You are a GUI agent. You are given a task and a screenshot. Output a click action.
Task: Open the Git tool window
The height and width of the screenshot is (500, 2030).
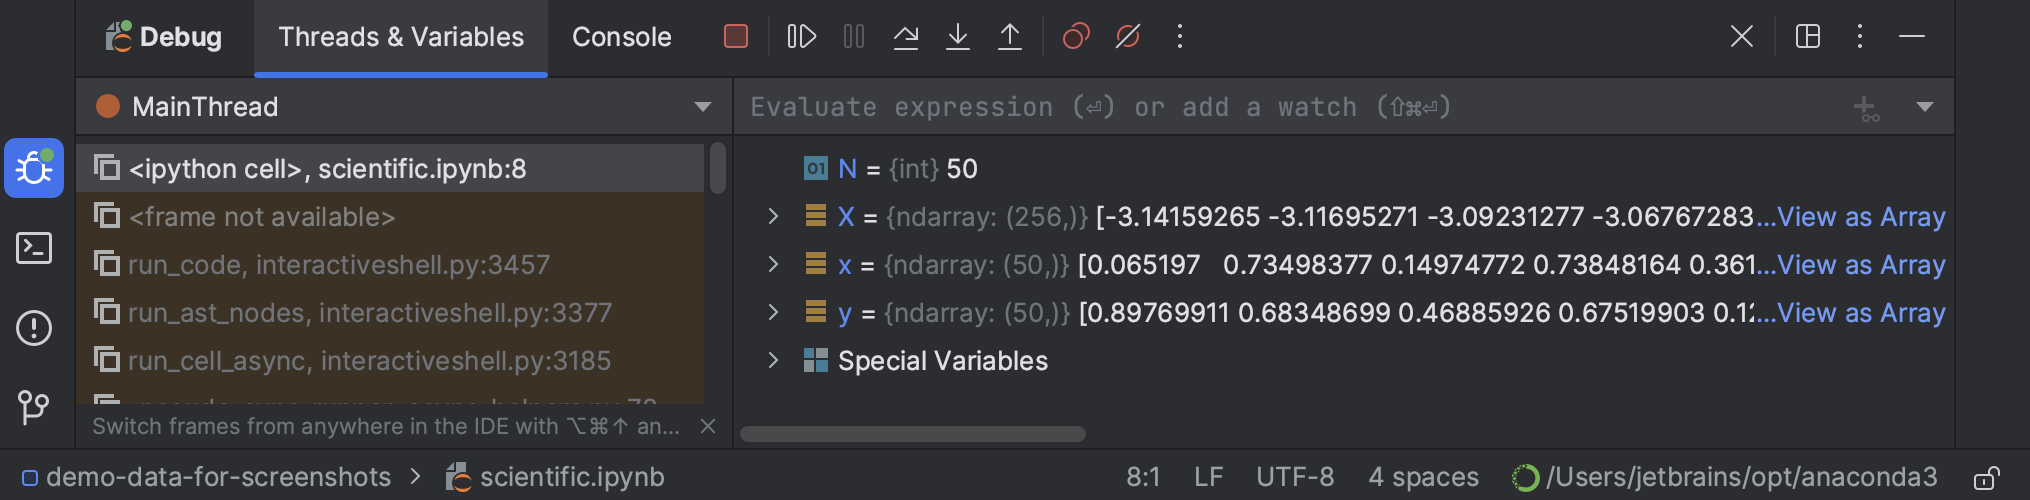34,407
